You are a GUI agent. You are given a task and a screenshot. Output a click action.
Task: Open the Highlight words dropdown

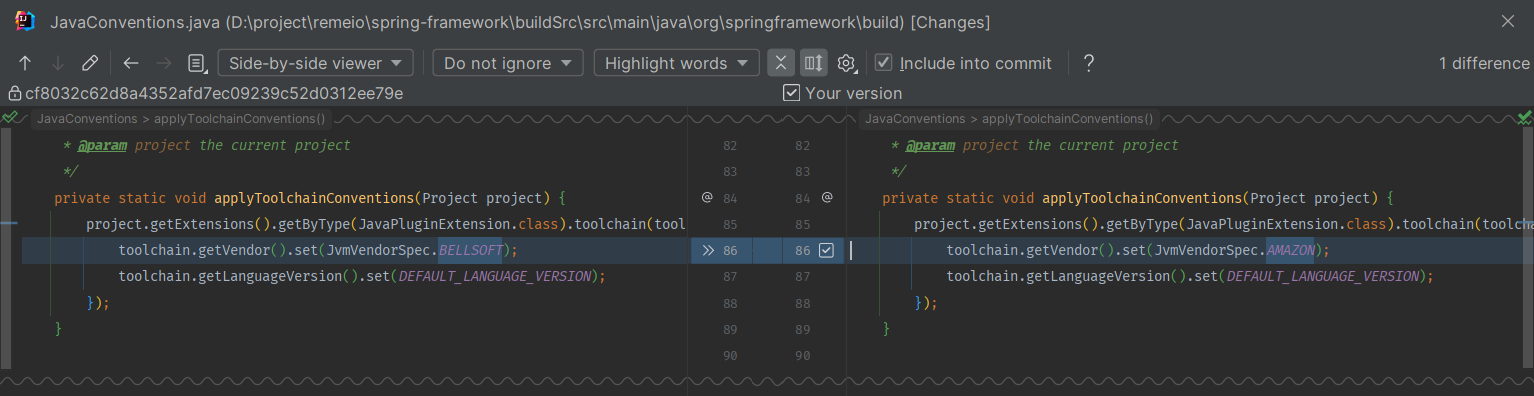click(x=676, y=63)
